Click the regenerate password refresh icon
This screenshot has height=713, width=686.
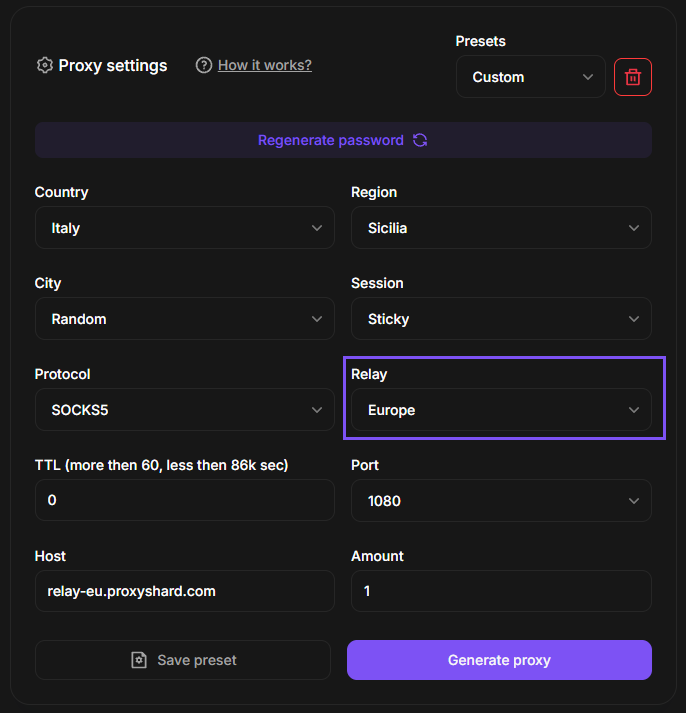(420, 141)
